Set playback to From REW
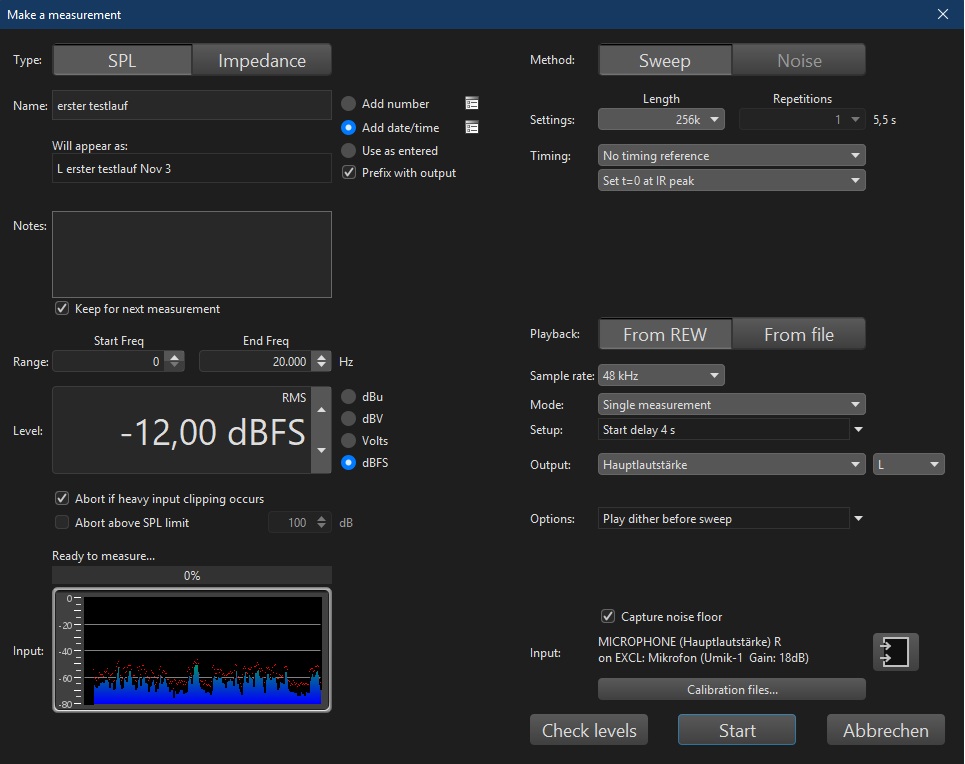This screenshot has width=965, height=764. (665, 334)
